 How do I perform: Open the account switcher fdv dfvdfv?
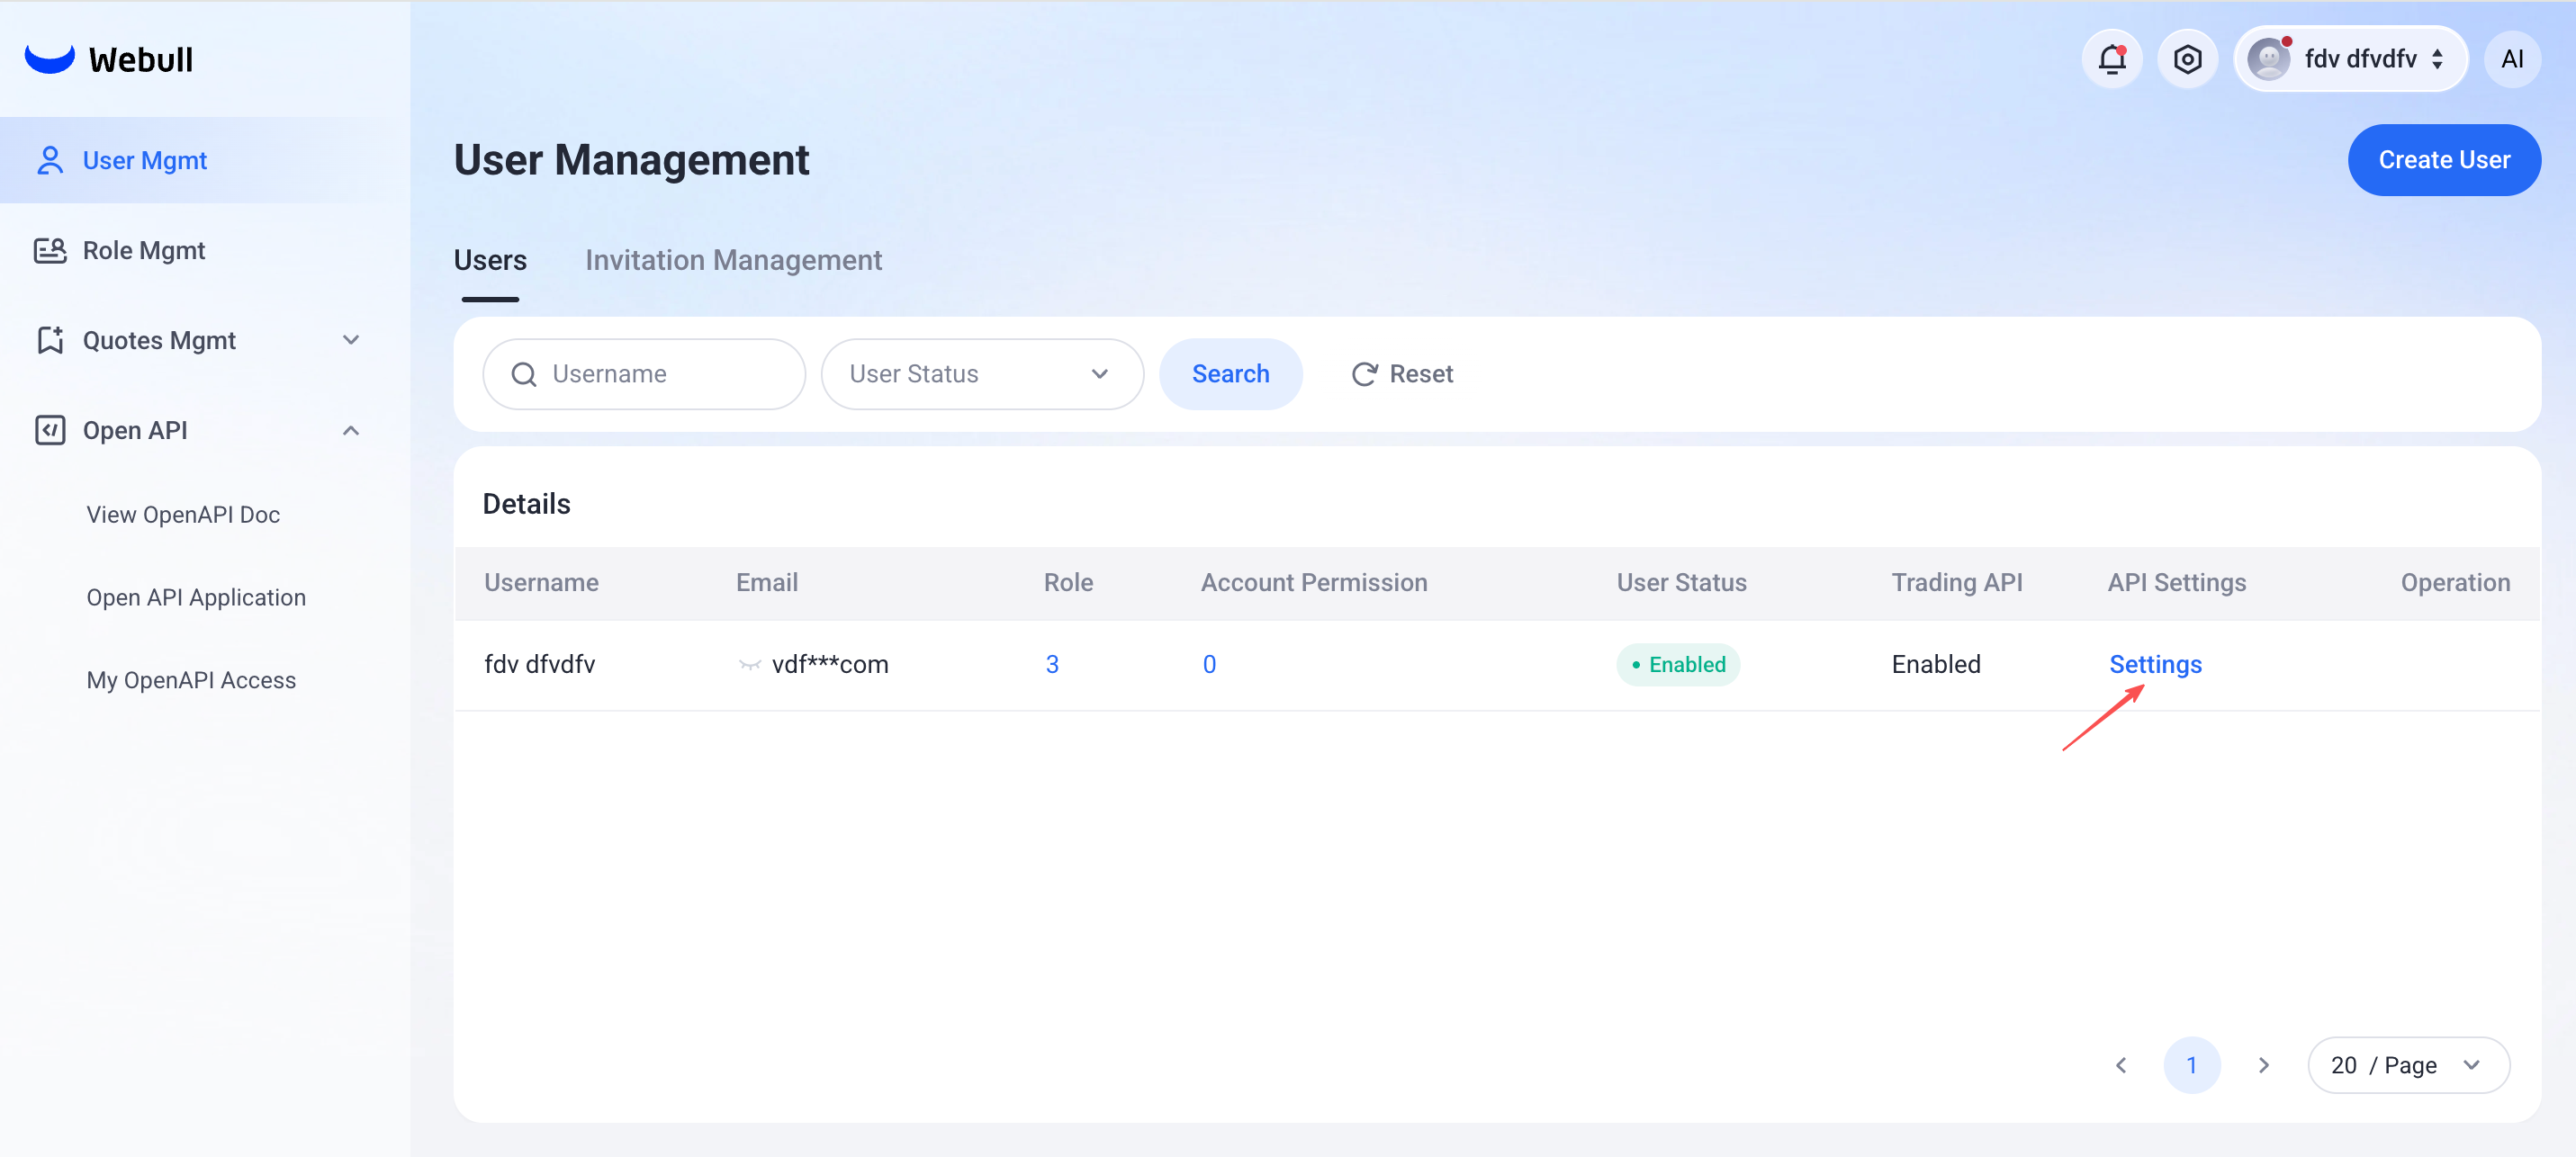(x=2350, y=59)
